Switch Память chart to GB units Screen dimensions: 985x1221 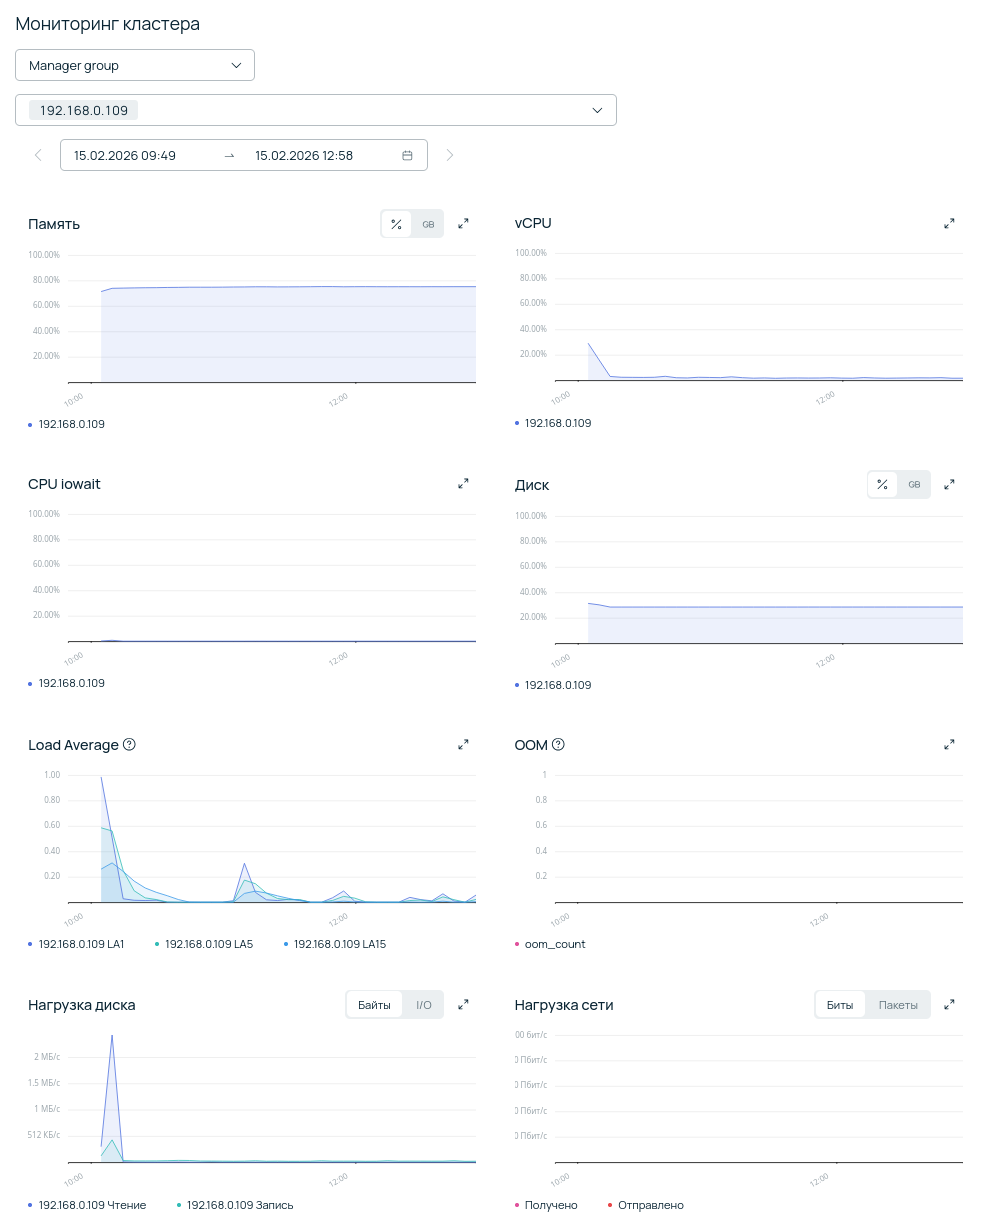428,224
